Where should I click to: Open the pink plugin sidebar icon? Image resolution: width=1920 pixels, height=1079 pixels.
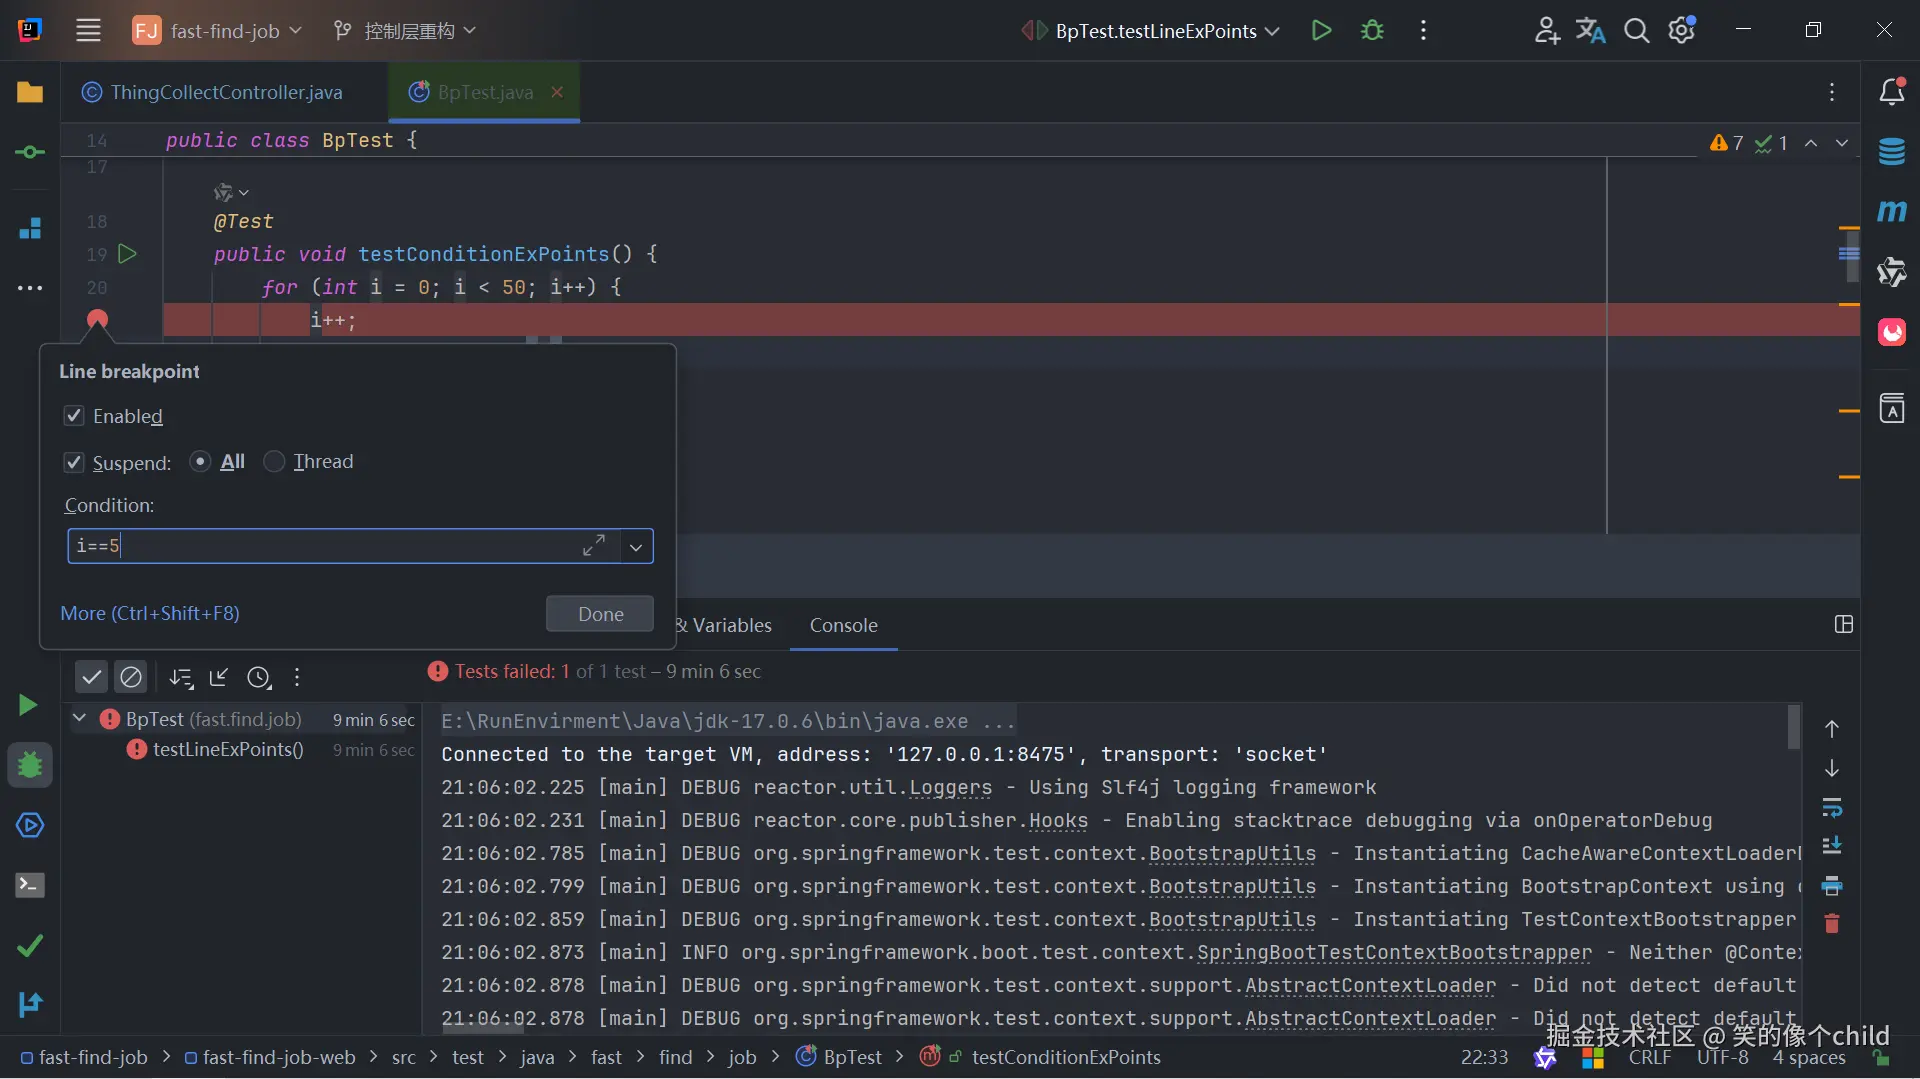click(x=1891, y=332)
